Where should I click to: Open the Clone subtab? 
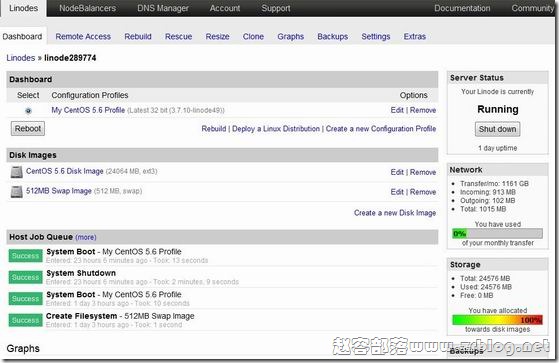click(x=253, y=36)
